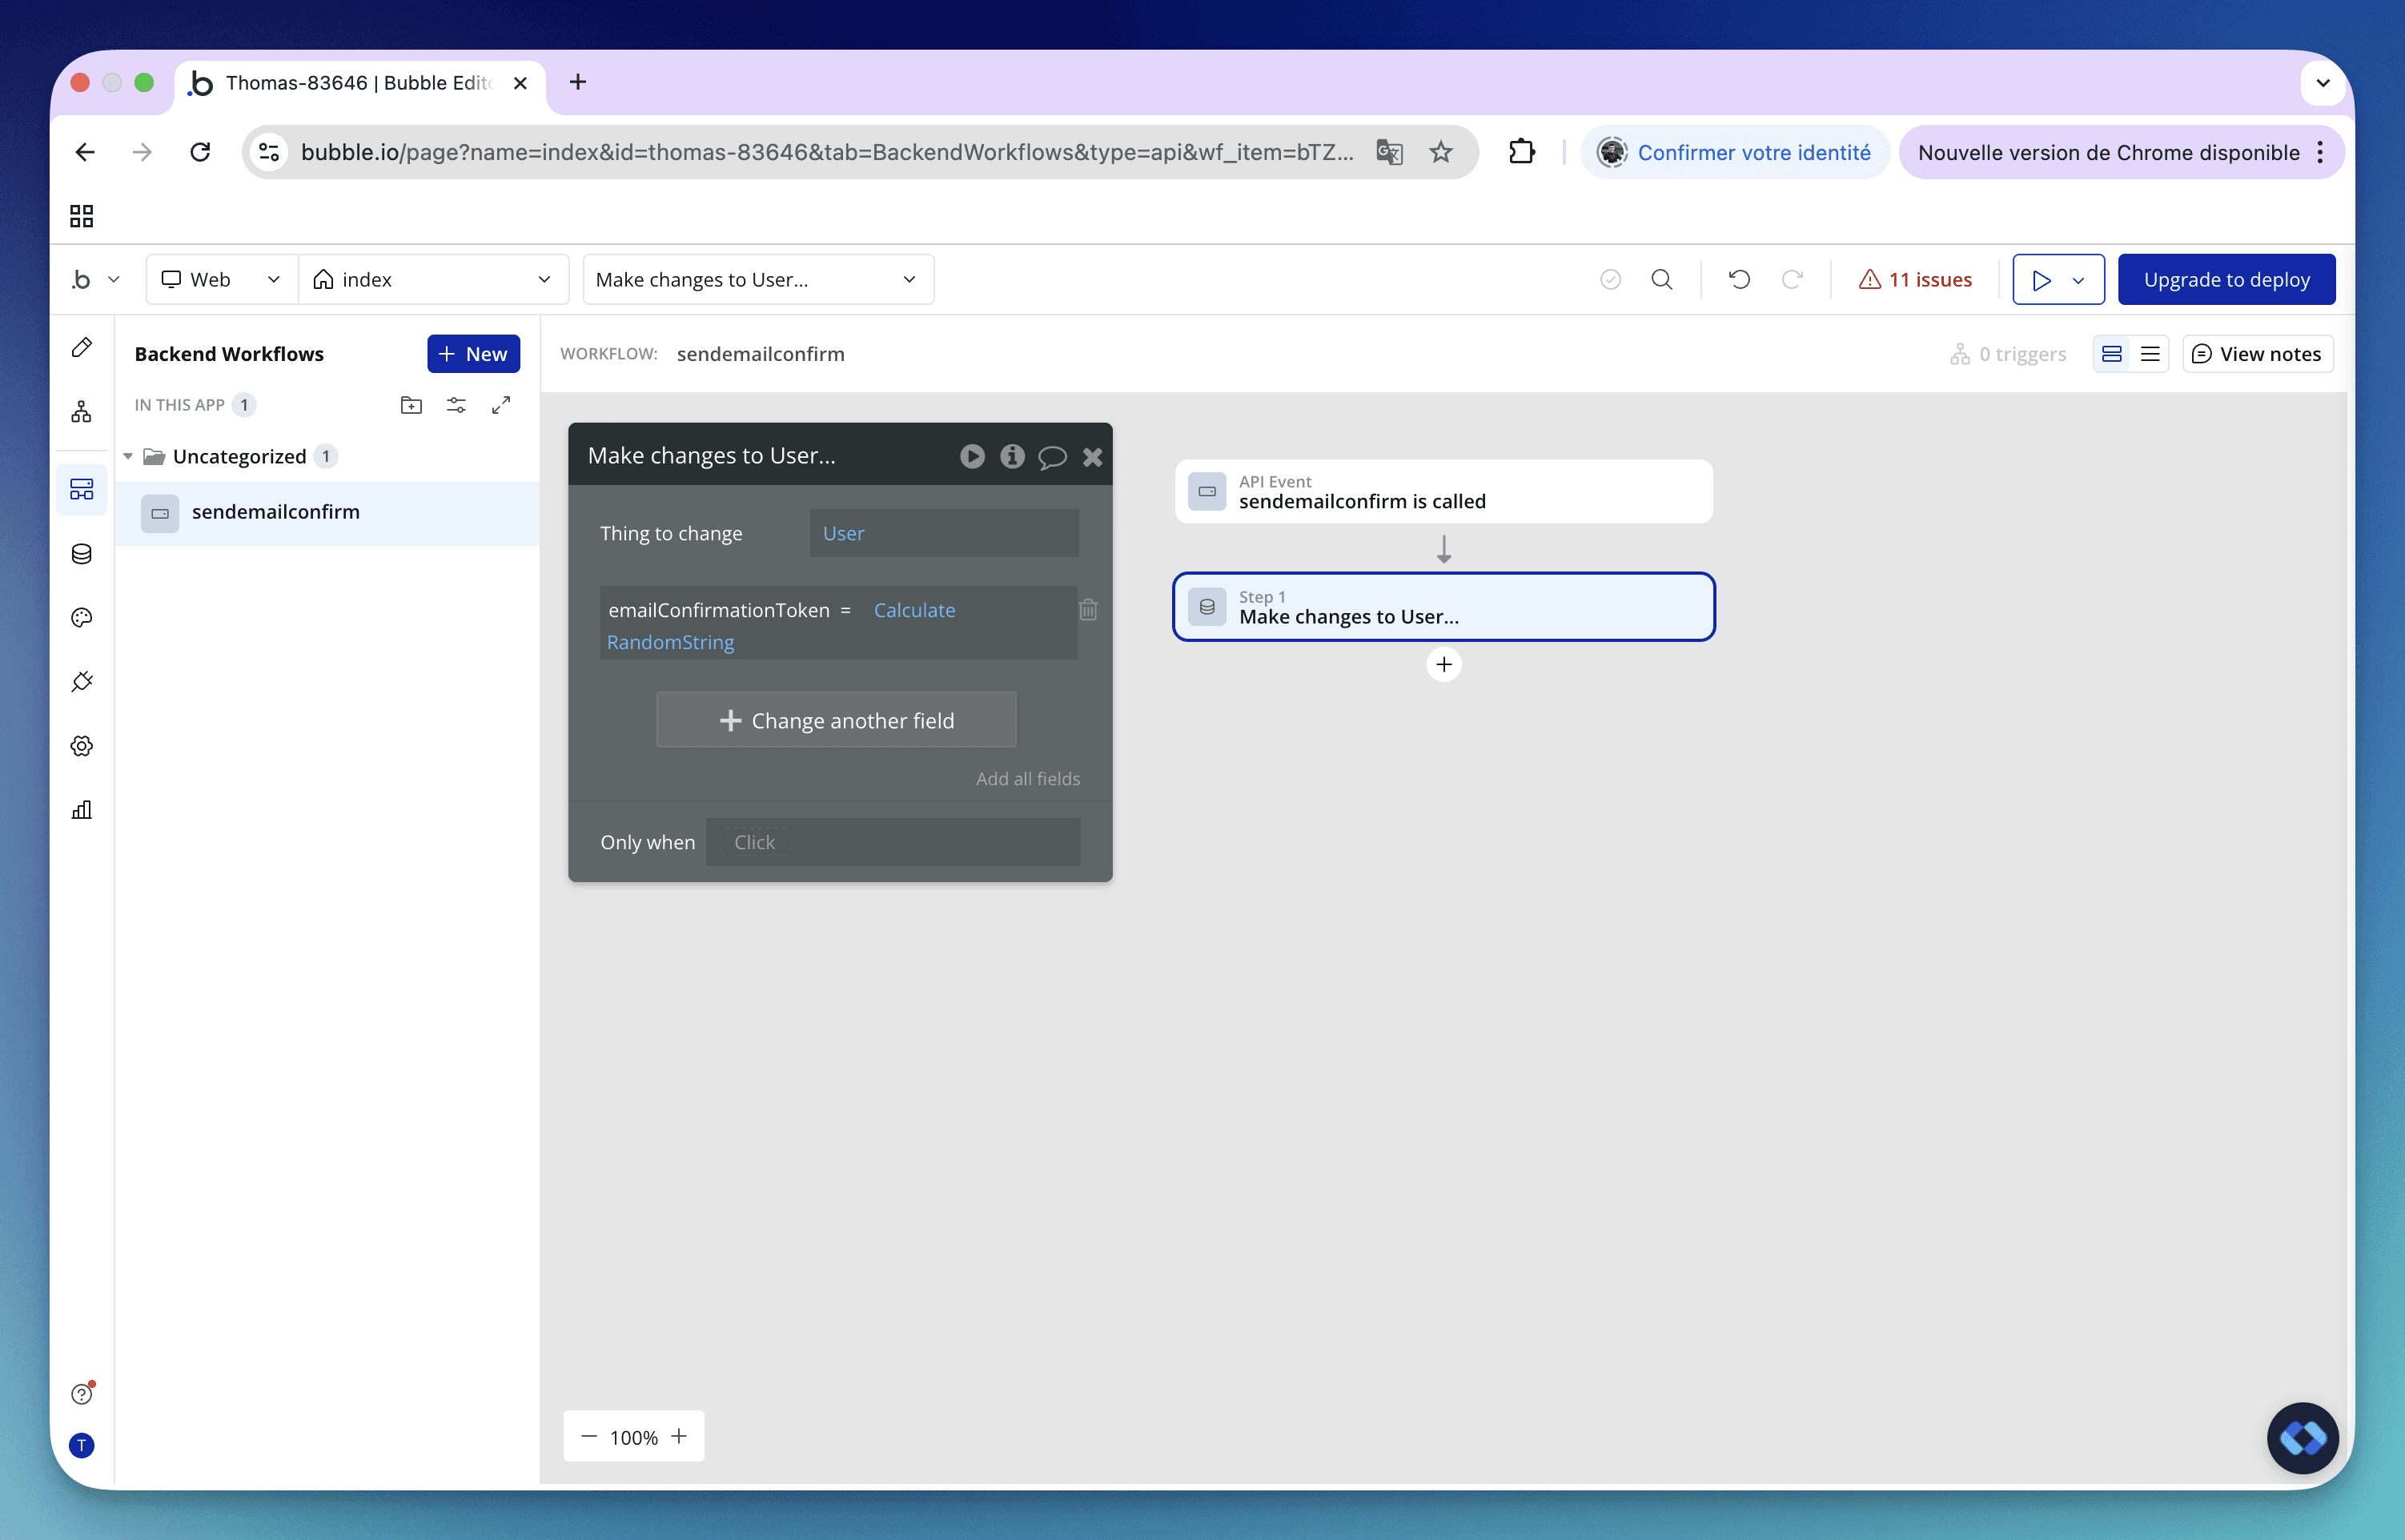Click Change another field button
This screenshot has width=2405, height=1540.
tap(836, 720)
